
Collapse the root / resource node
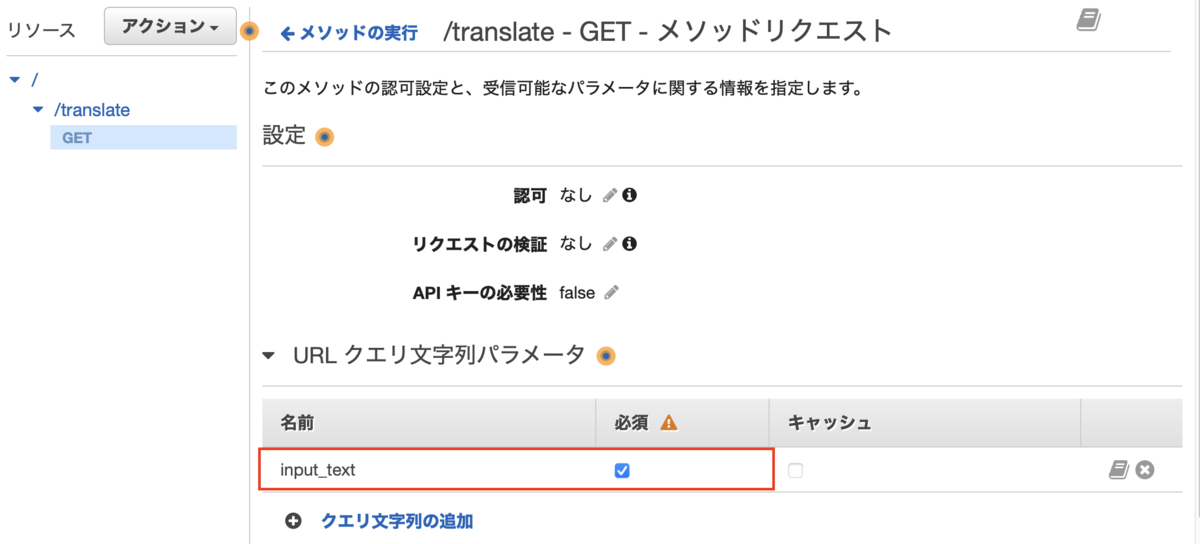pyautogui.click(x=14, y=79)
